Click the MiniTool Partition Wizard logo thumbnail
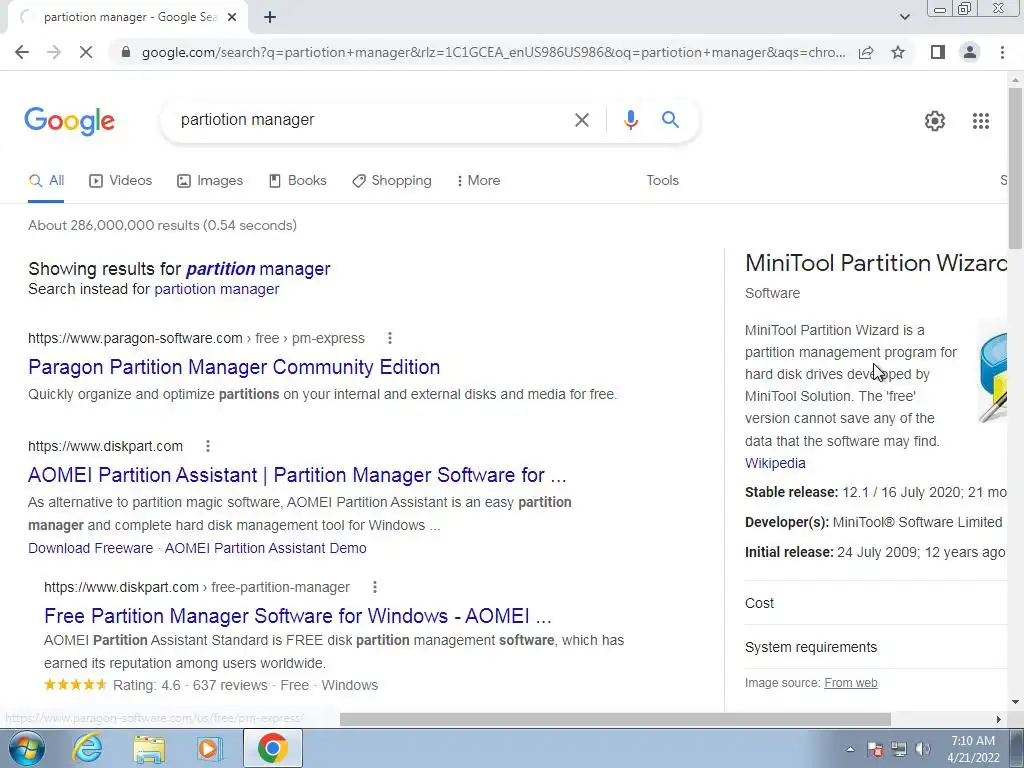The width and height of the screenshot is (1024, 768). tap(992, 374)
